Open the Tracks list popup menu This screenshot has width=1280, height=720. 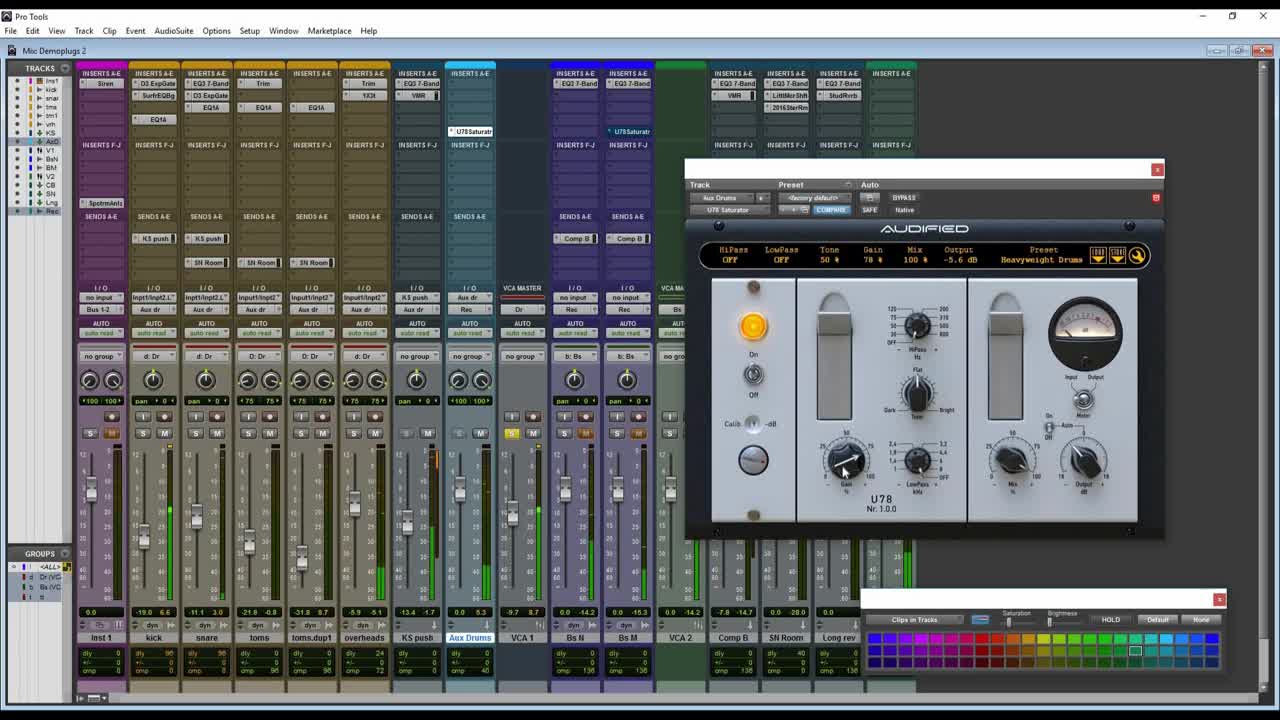pos(64,69)
